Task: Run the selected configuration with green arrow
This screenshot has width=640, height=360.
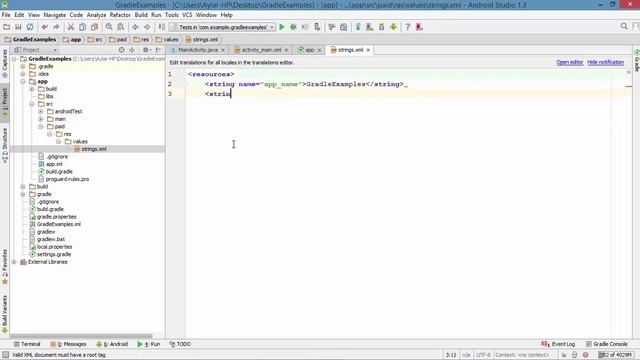Action: click(x=282, y=27)
